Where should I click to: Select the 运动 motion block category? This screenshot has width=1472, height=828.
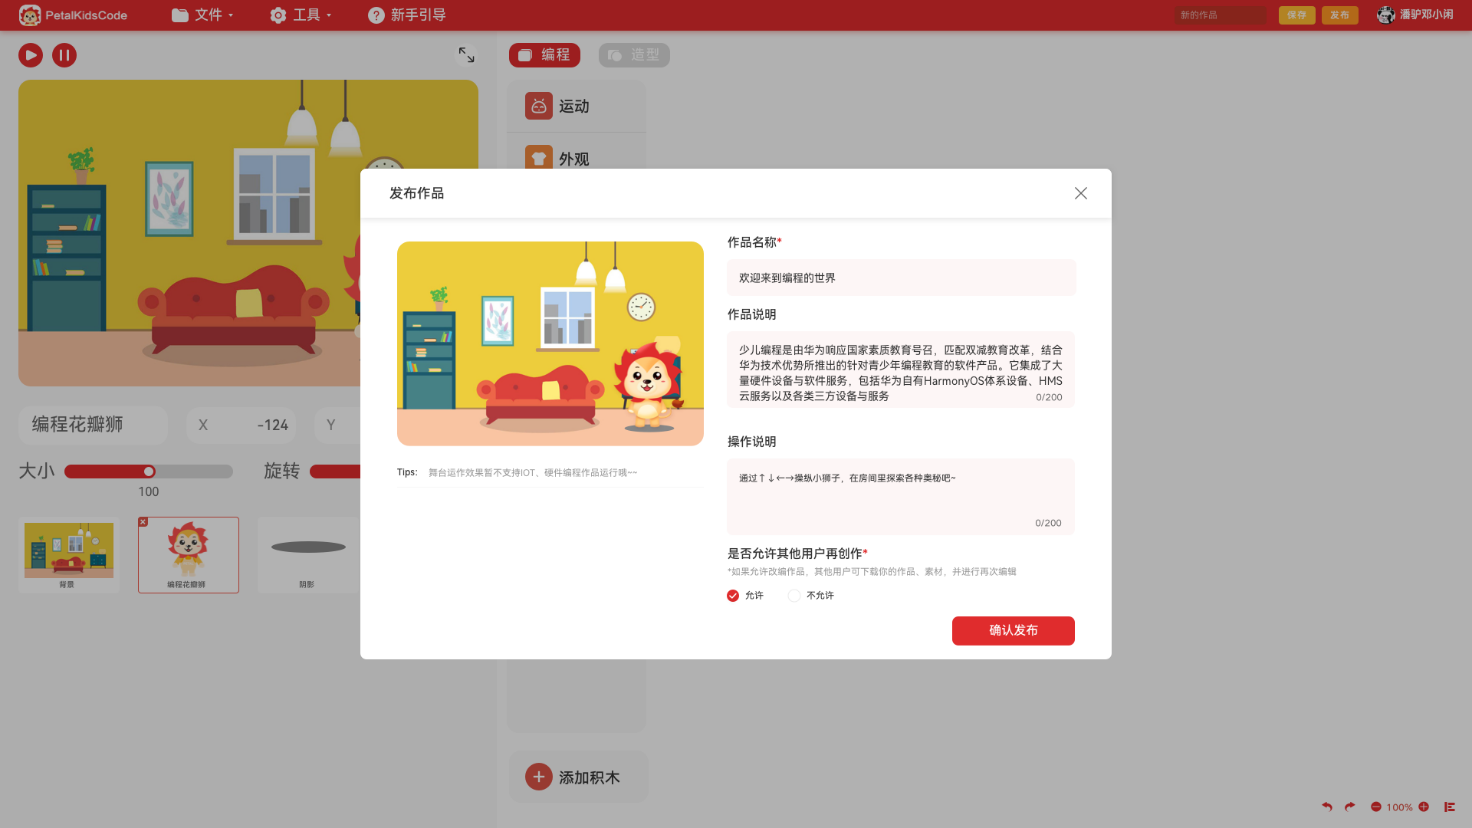tap(576, 105)
